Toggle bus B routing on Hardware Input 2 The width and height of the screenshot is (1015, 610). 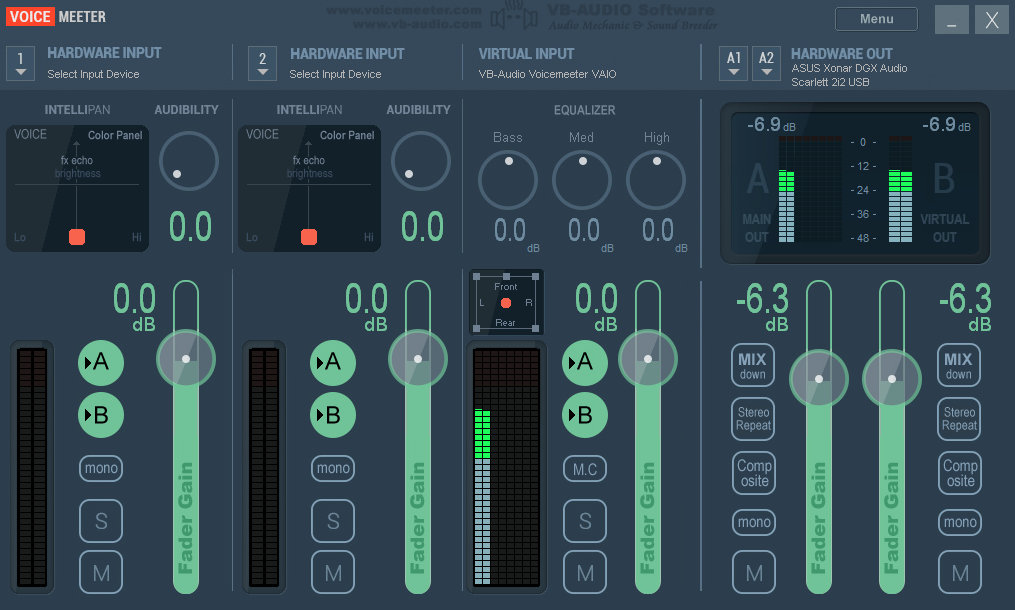point(333,415)
